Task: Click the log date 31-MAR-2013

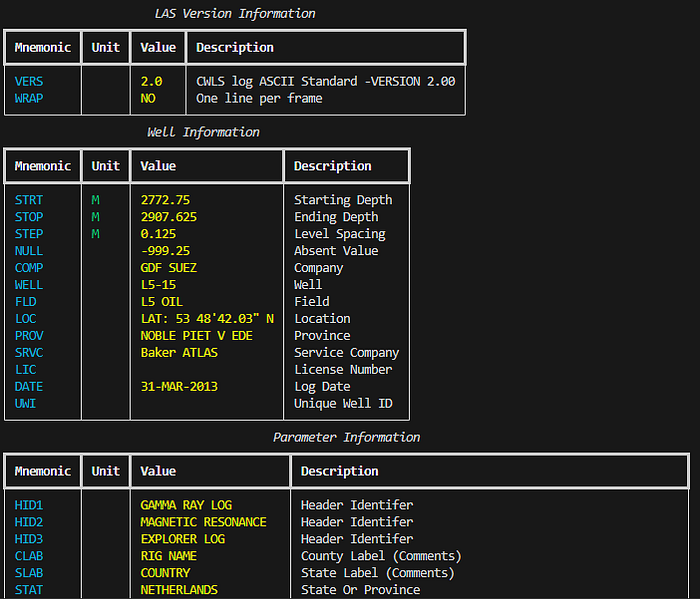Action: click(x=179, y=387)
